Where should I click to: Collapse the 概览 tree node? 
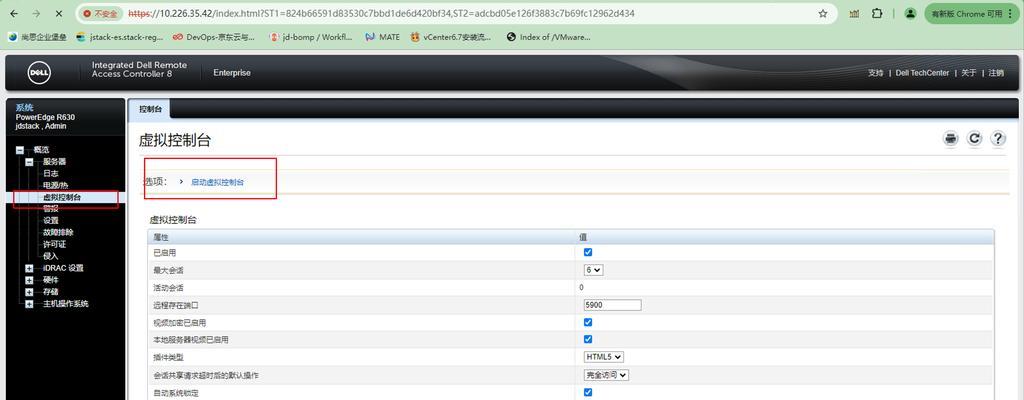click(x=20, y=150)
